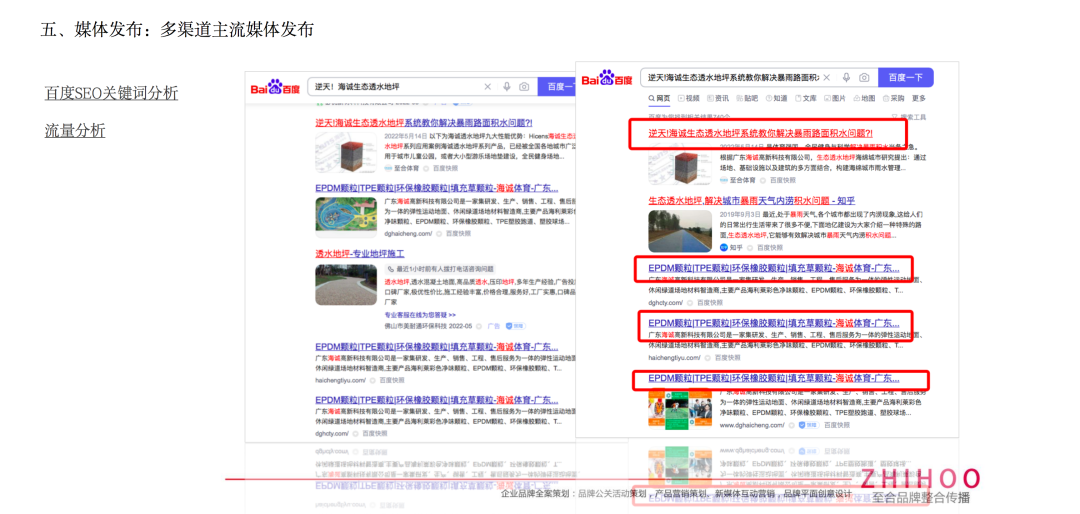1080x514 pixels.
Task: Click haichengtiyu.com/ URL in right window
Action: [x=674, y=358]
